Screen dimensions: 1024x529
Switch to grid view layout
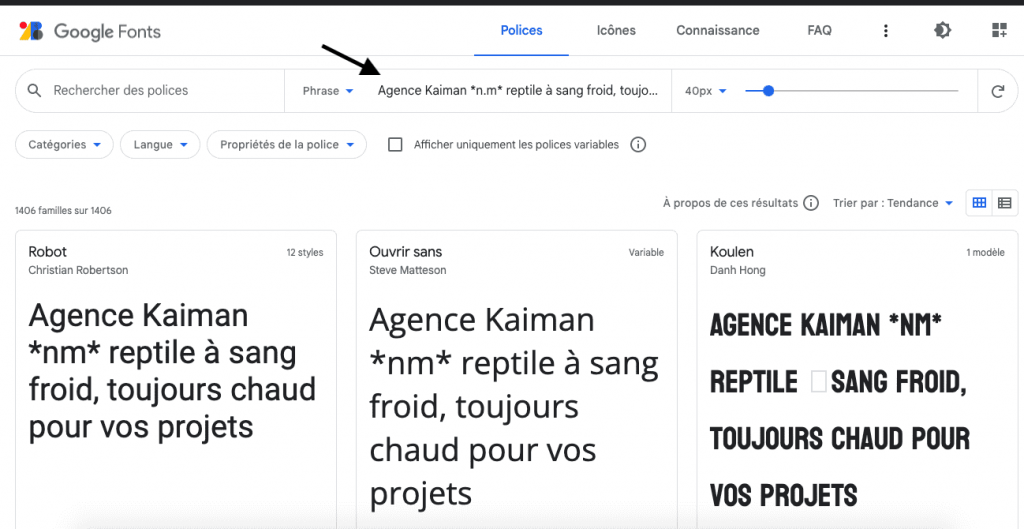979,203
